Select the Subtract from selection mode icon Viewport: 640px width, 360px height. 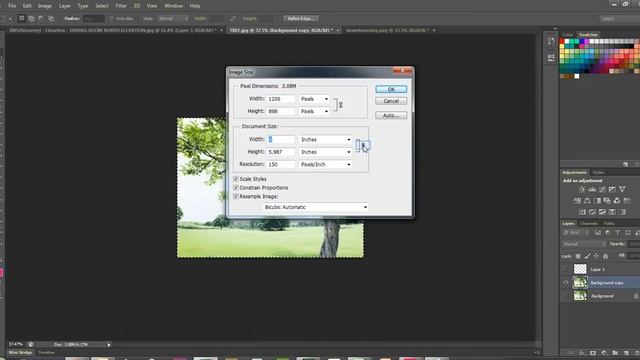tap(41, 18)
